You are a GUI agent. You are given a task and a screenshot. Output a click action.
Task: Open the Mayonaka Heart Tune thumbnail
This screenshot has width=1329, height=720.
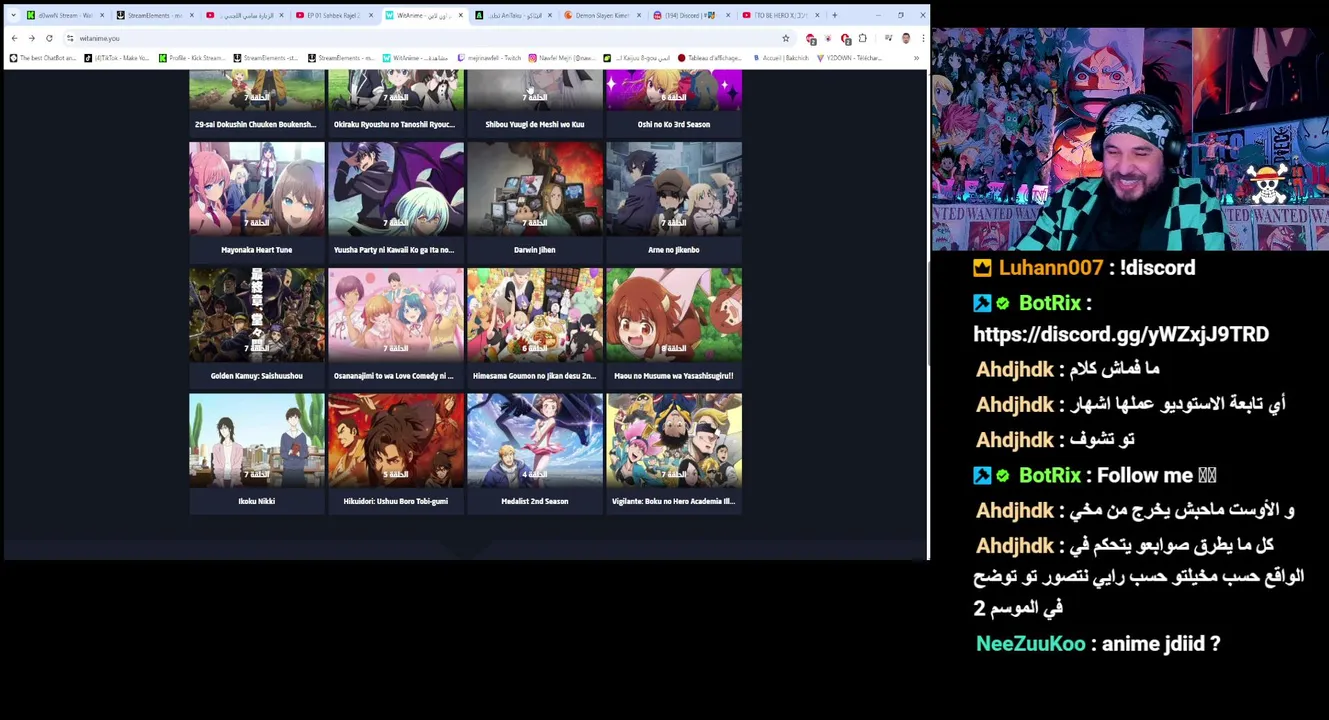coord(257,188)
